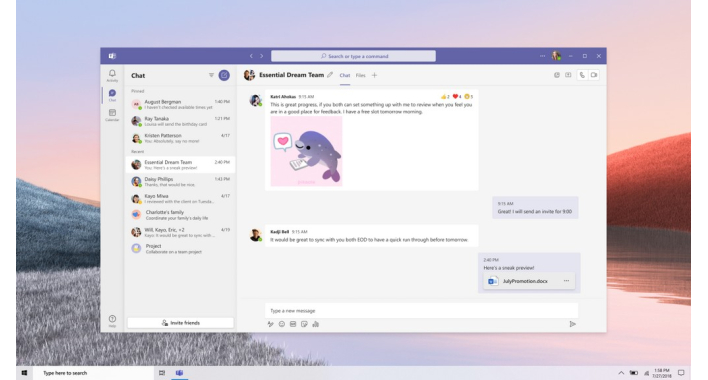Go back with the left arrow
This screenshot has height=380, width=708.
251,56
